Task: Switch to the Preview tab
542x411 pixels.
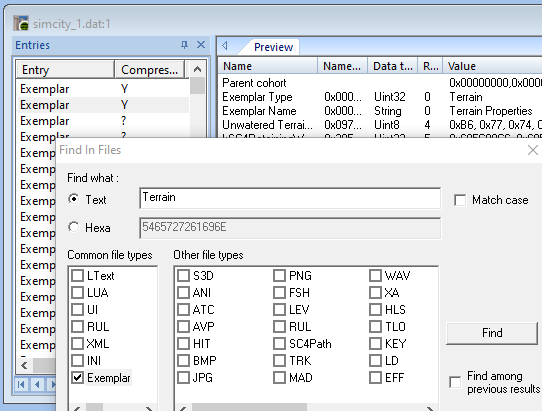Action: [x=273, y=47]
